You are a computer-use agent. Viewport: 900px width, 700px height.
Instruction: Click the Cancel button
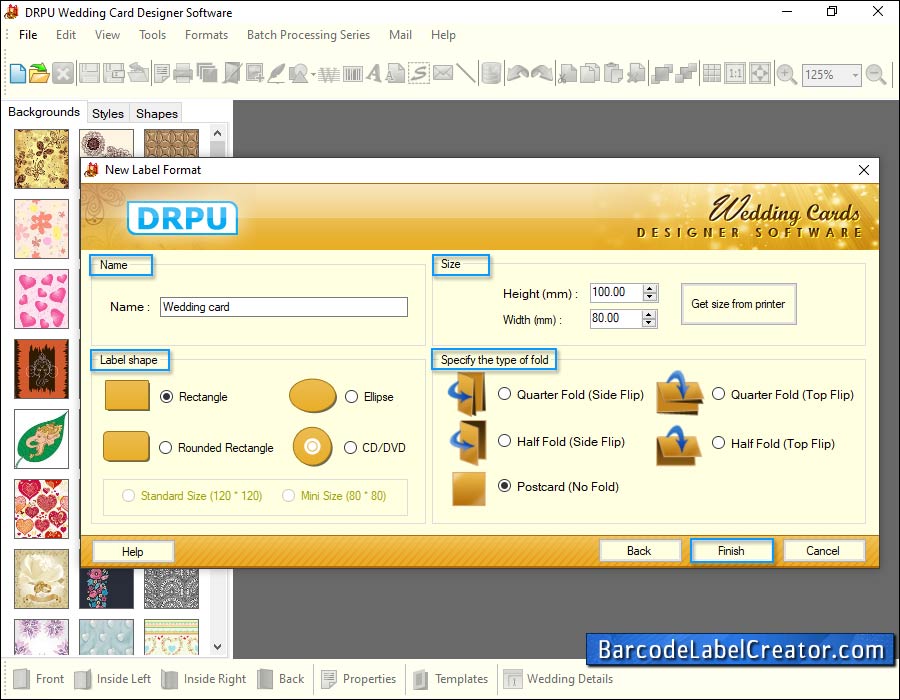tap(823, 551)
